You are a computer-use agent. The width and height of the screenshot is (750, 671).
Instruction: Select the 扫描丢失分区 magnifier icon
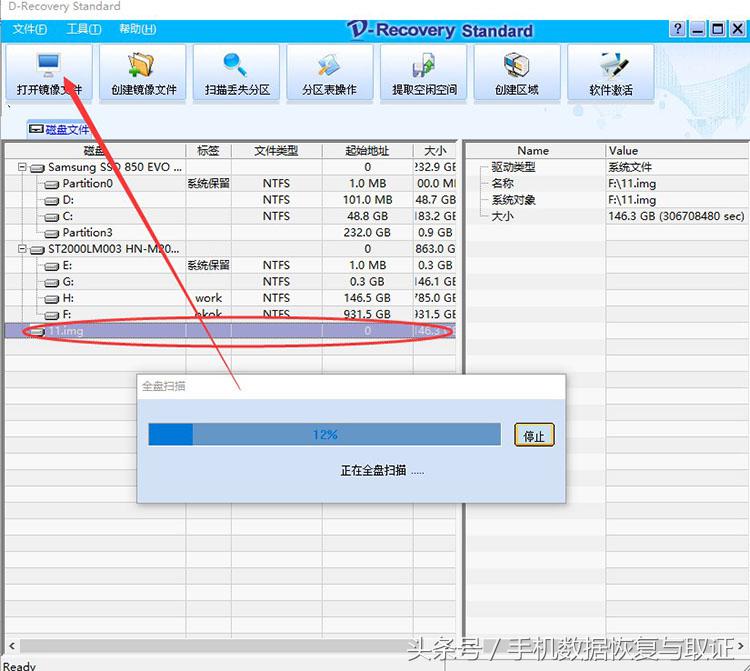[237, 72]
